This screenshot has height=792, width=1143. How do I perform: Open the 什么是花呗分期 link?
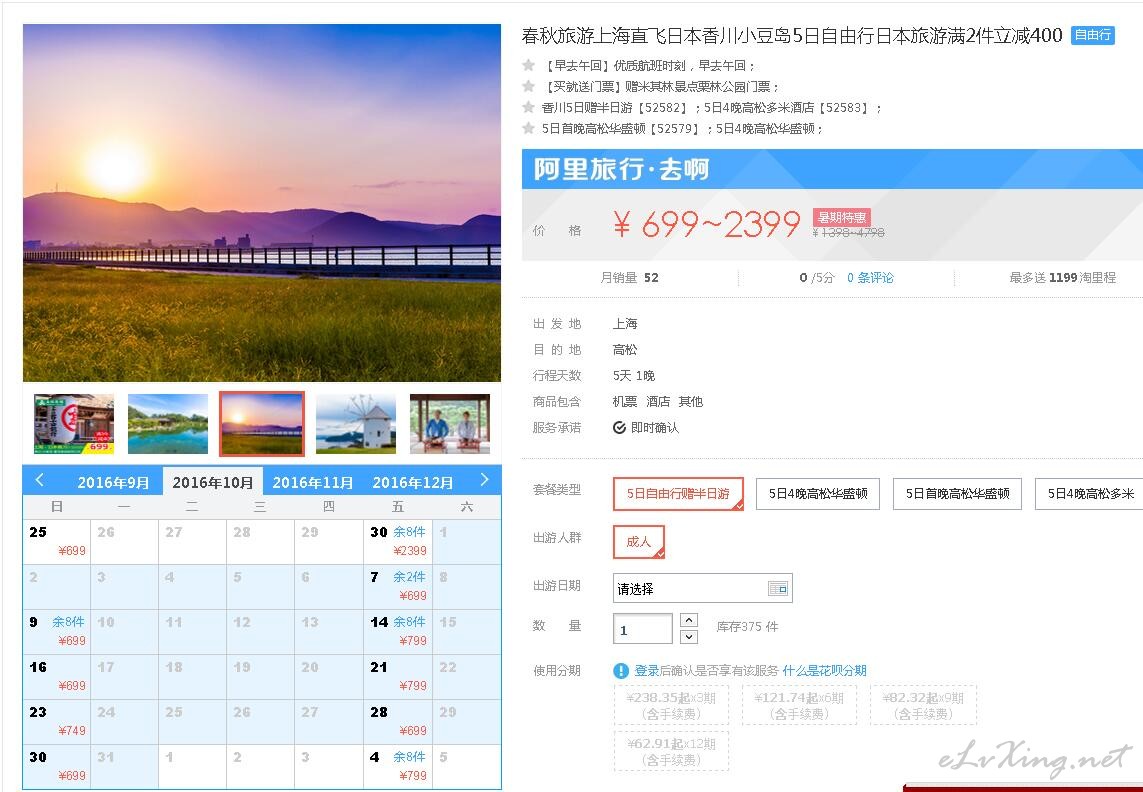tap(824, 670)
